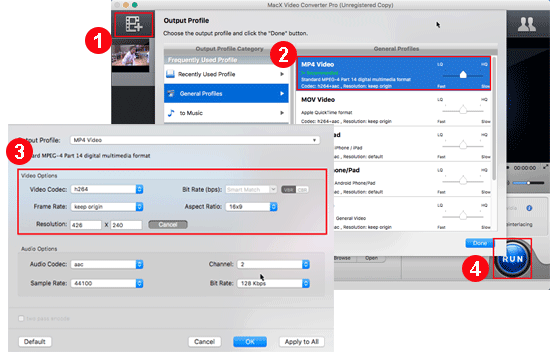
Task: Open the video Bit Rate (bps) dropdown
Action: 251,189
